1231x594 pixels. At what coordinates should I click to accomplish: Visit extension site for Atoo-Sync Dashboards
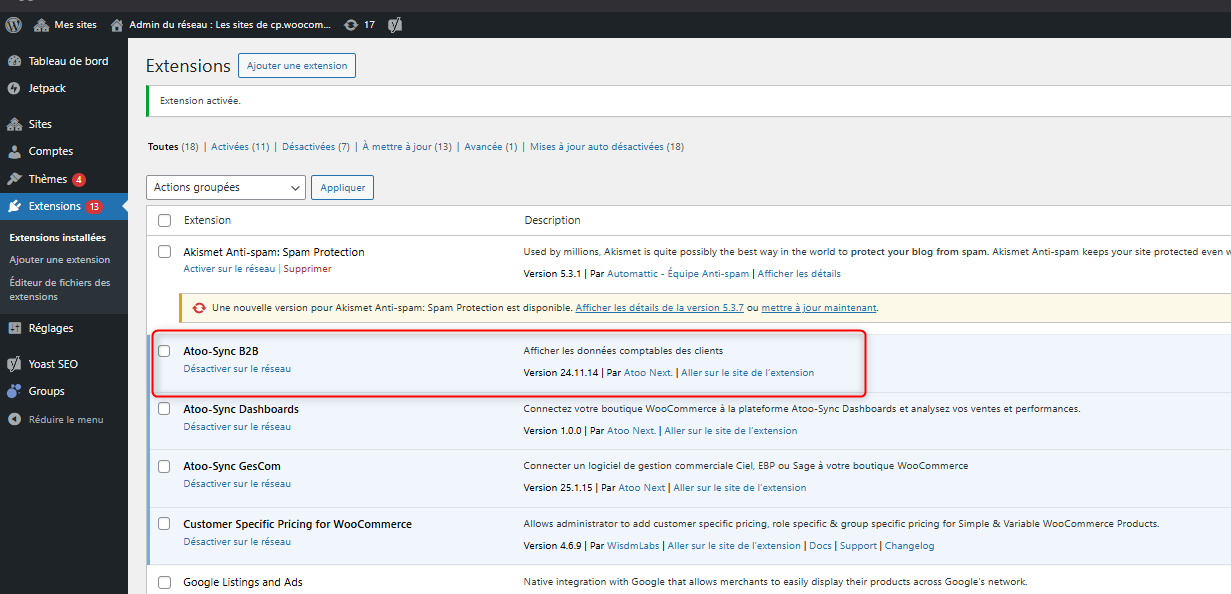731,431
